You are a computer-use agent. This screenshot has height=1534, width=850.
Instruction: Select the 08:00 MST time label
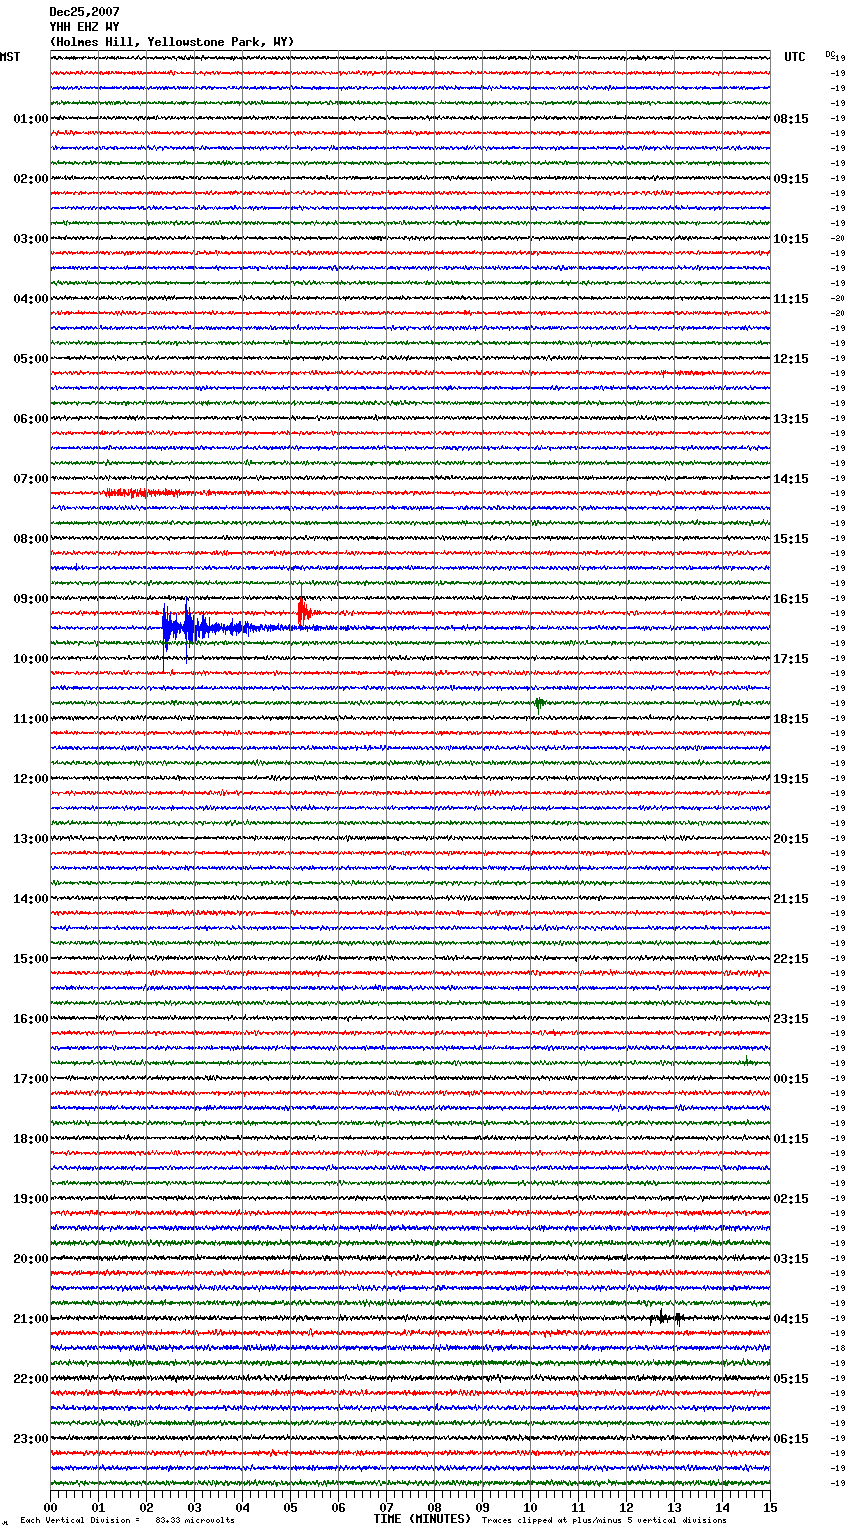[x=30, y=539]
